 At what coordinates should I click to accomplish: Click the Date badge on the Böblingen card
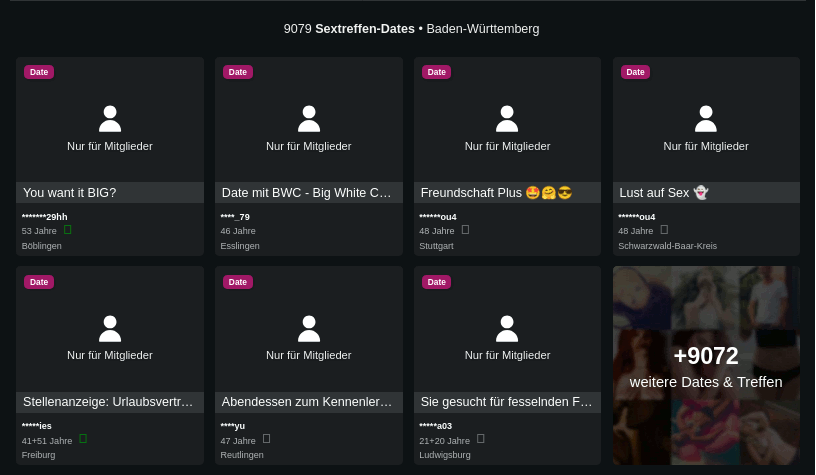[x=39, y=72]
